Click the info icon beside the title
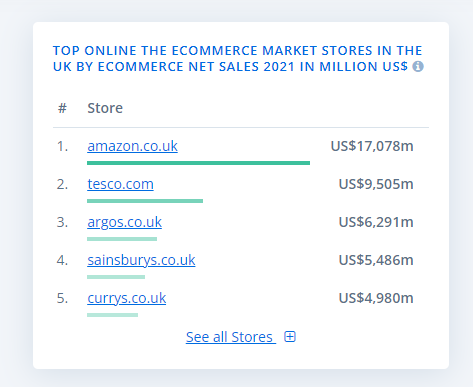The height and width of the screenshot is (387, 473). (x=418, y=66)
